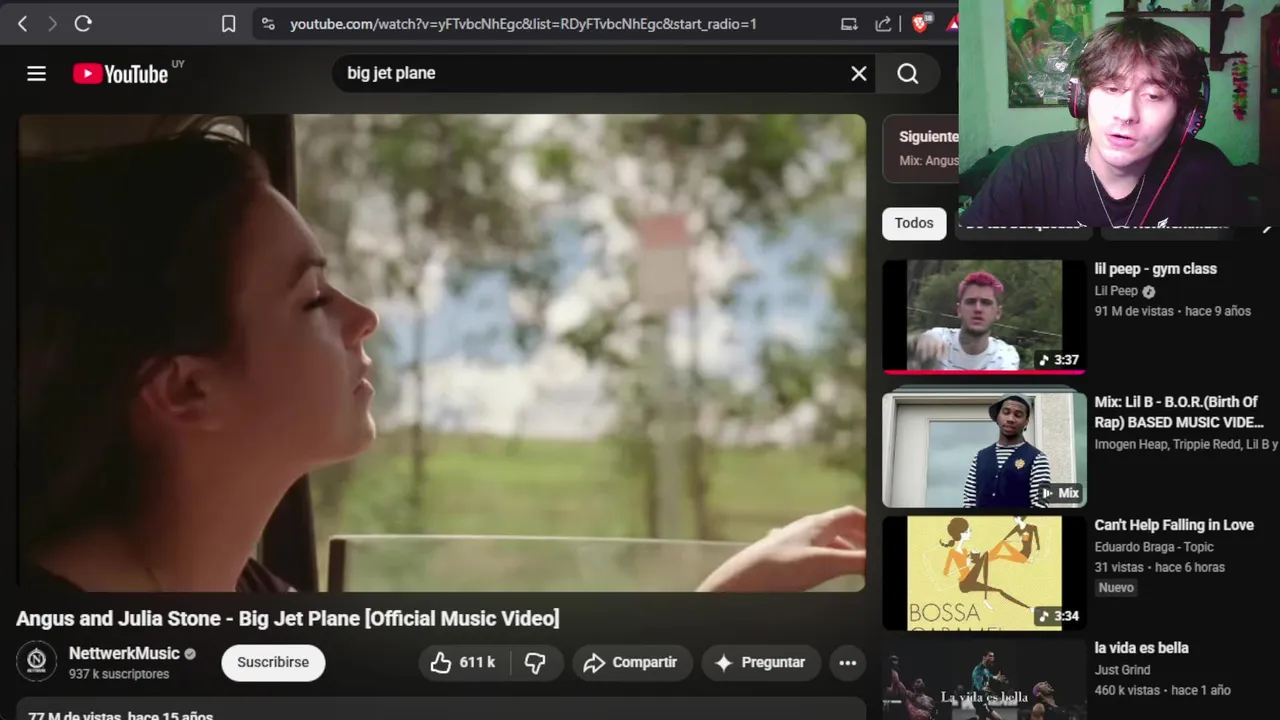The image size is (1280, 720).
Task: Click the cast/media screen icon in address bar
Action: (x=849, y=24)
